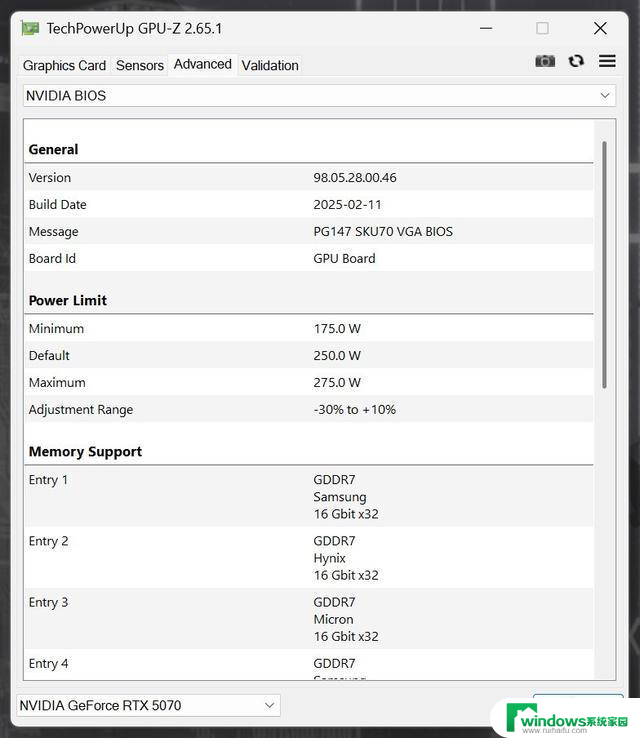
Task: Select the Build Date value 2025-02-11
Action: (347, 205)
